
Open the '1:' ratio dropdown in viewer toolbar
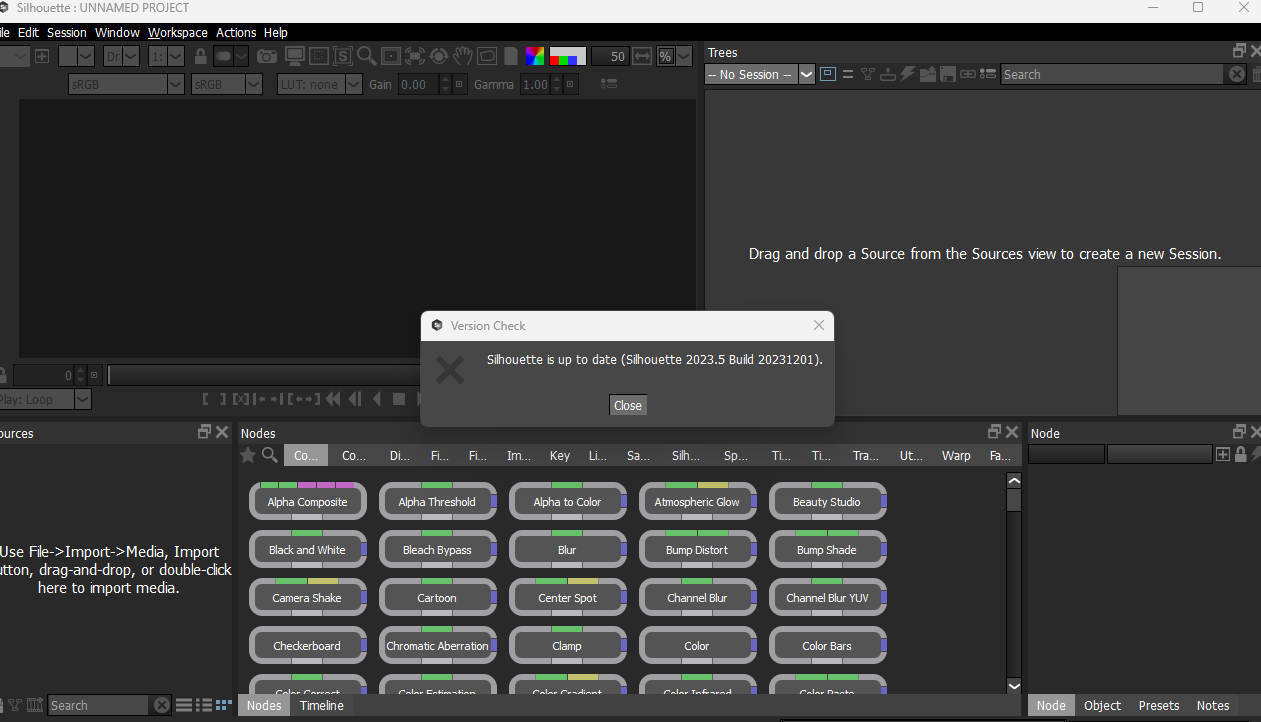point(166,56)
